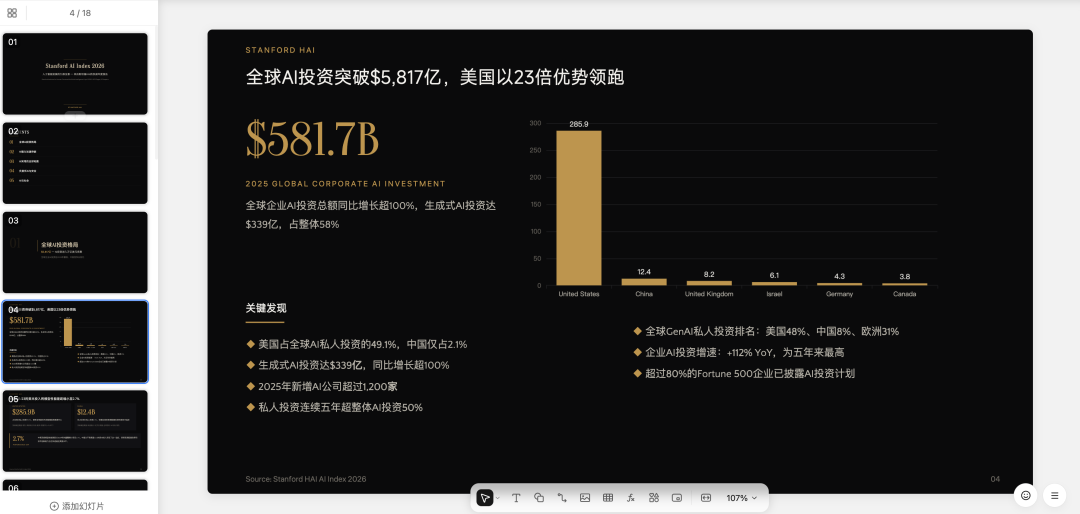Click 添加幻灯片 to add a slide
The image size is (1080, 514).
77,506
